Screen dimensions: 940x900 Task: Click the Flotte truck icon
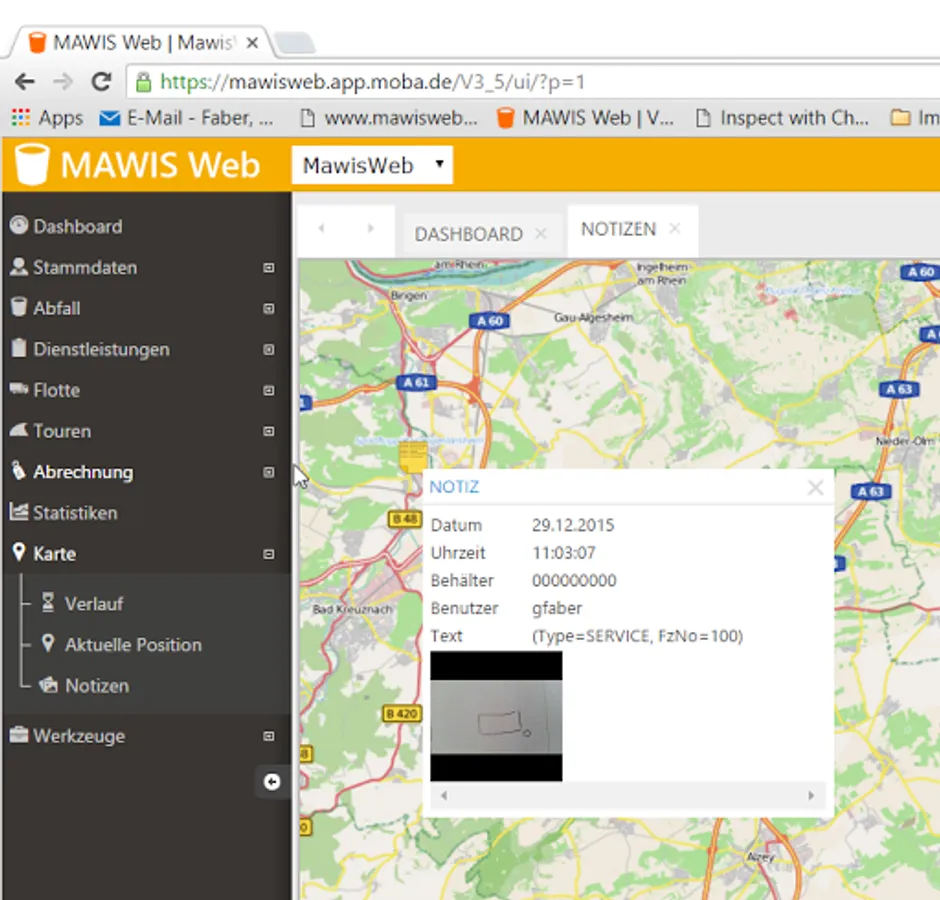(x=19, y=389)
